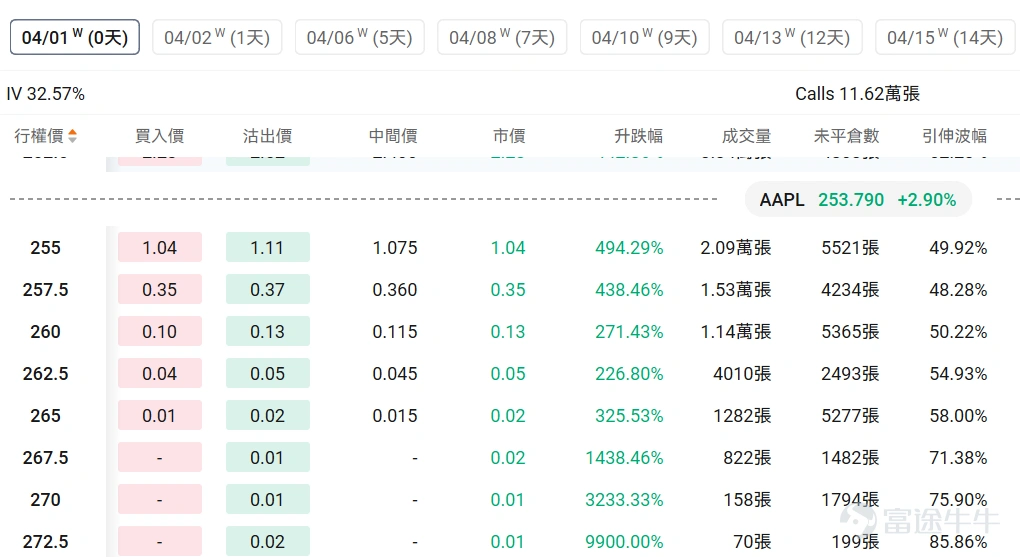
Task: Click implied volatility 71.38%
Action: pyautogui.click(x=958, y=457)
